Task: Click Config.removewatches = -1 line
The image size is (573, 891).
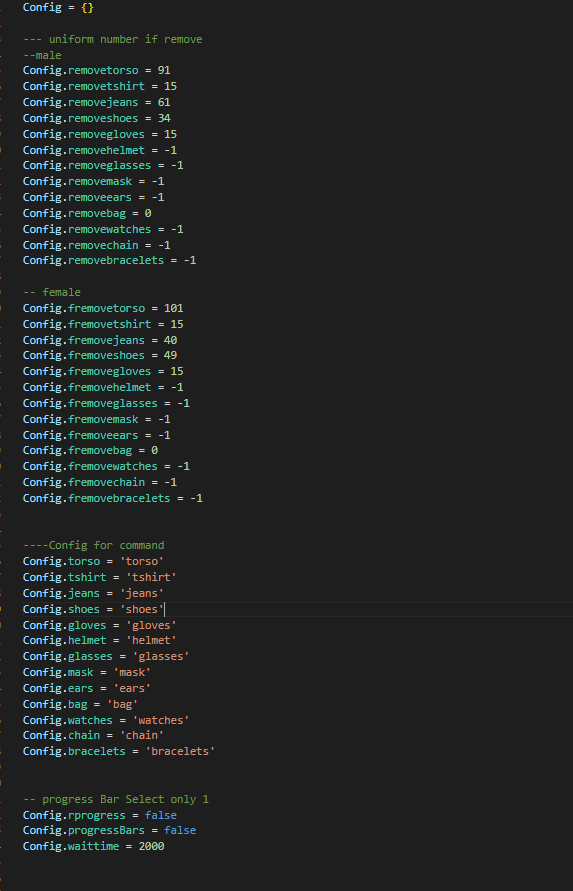Action: [103, 229]
